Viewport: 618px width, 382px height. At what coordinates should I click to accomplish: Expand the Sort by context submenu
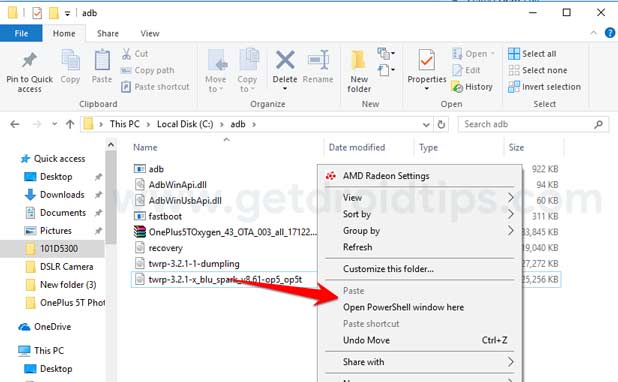click(420, 214)
